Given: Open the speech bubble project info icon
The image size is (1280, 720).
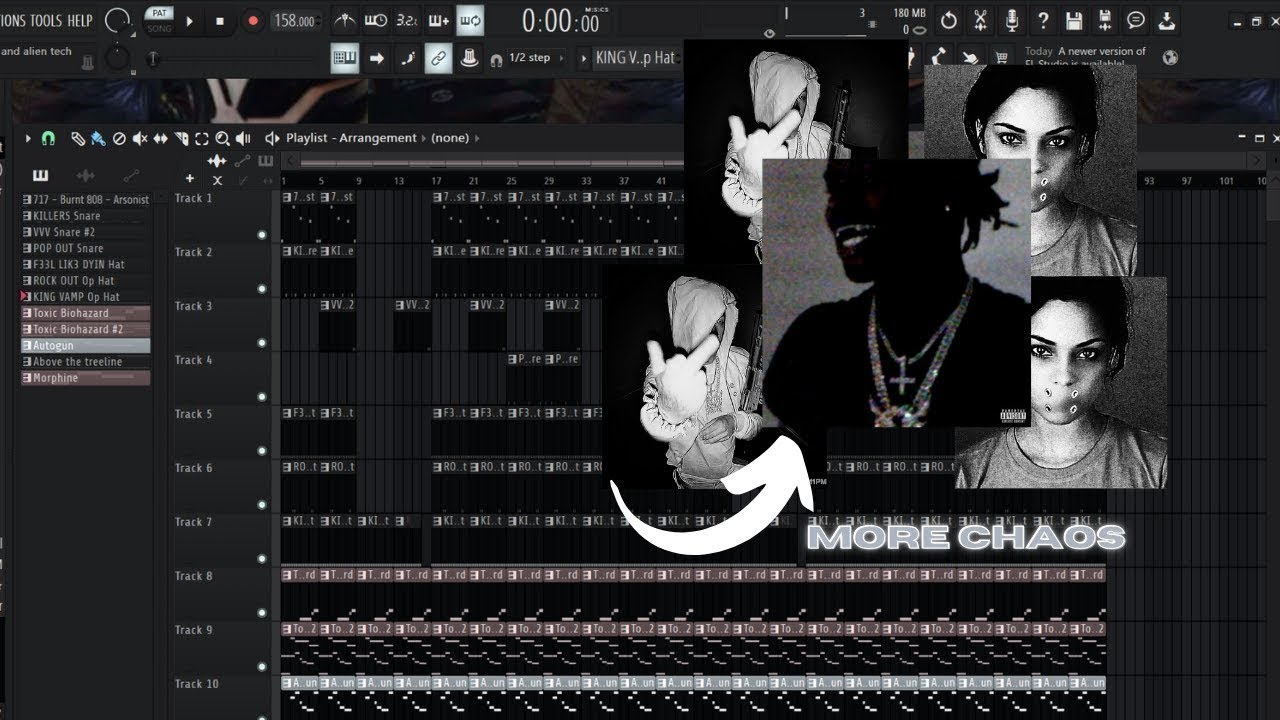Looking at the screenshot, I should click(x=1136, y=20).
